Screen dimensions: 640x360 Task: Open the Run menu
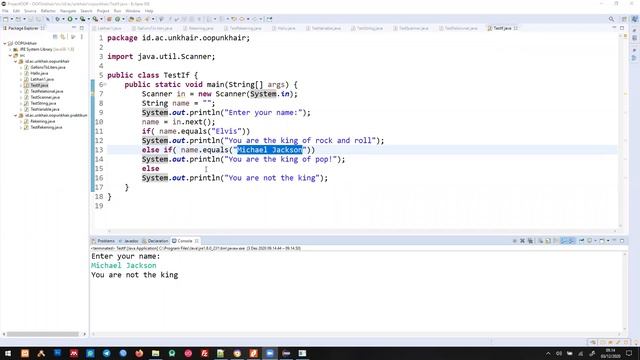[117, 11]
